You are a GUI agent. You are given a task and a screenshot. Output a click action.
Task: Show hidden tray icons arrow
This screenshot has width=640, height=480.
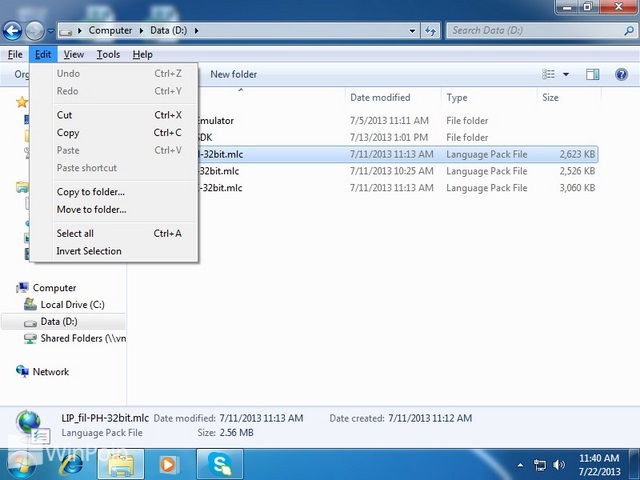click(x=520, y=465)
